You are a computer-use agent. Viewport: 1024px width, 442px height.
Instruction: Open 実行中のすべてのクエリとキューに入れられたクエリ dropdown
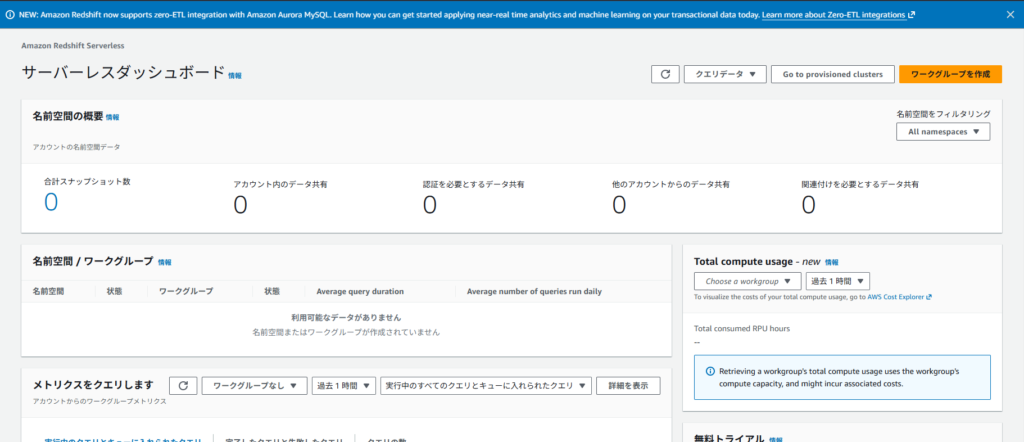point(486,386)
